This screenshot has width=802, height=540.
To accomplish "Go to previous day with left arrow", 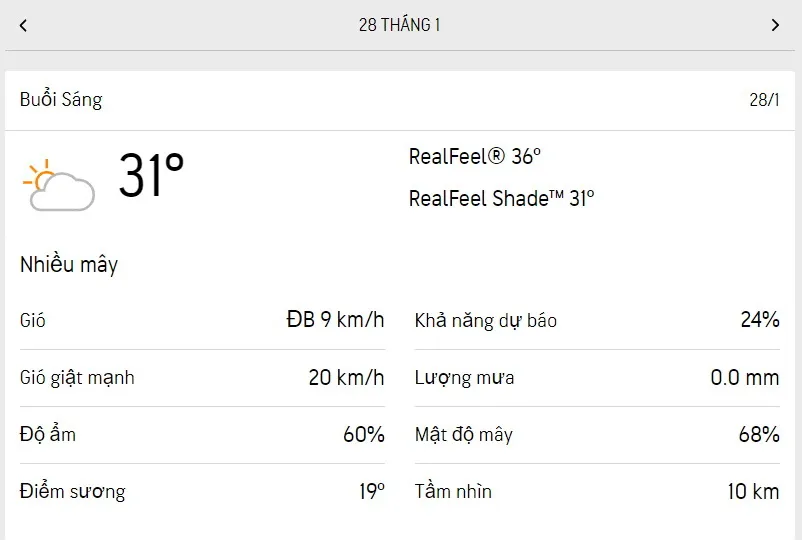I will point(23,25).
